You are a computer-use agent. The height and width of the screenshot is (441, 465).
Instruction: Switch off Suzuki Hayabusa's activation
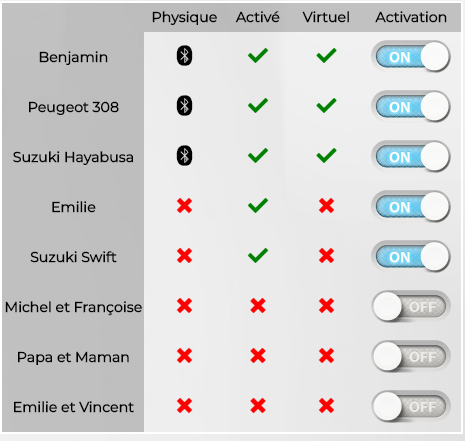point(411,157)
